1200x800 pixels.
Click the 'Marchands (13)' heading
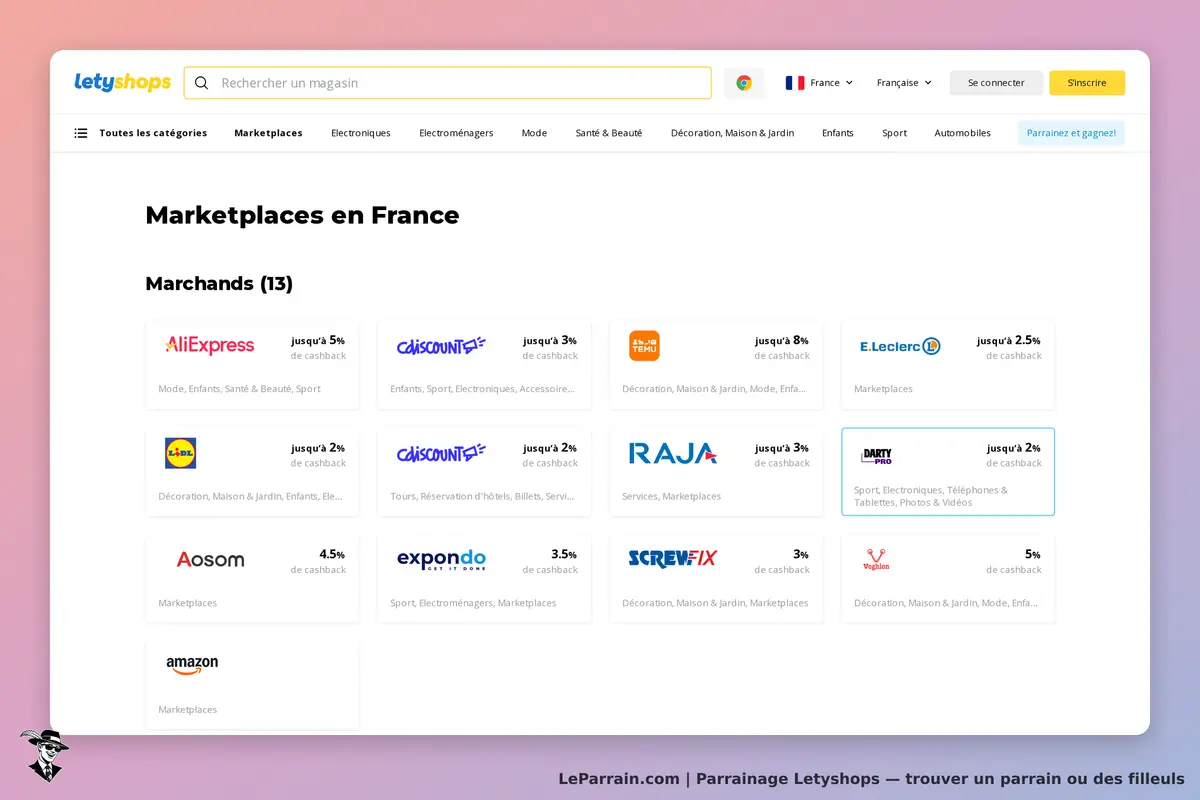pyautogui.click(x=219, y=283)
